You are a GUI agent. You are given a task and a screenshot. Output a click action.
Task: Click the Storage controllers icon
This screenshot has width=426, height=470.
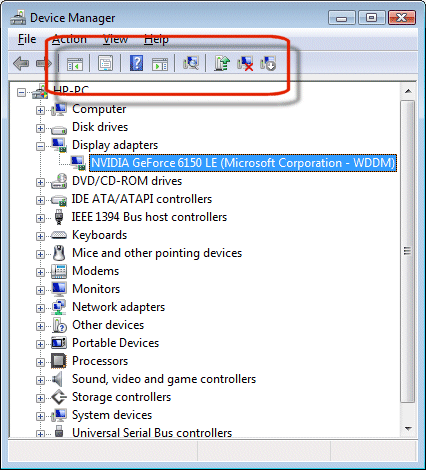[59, 397]
